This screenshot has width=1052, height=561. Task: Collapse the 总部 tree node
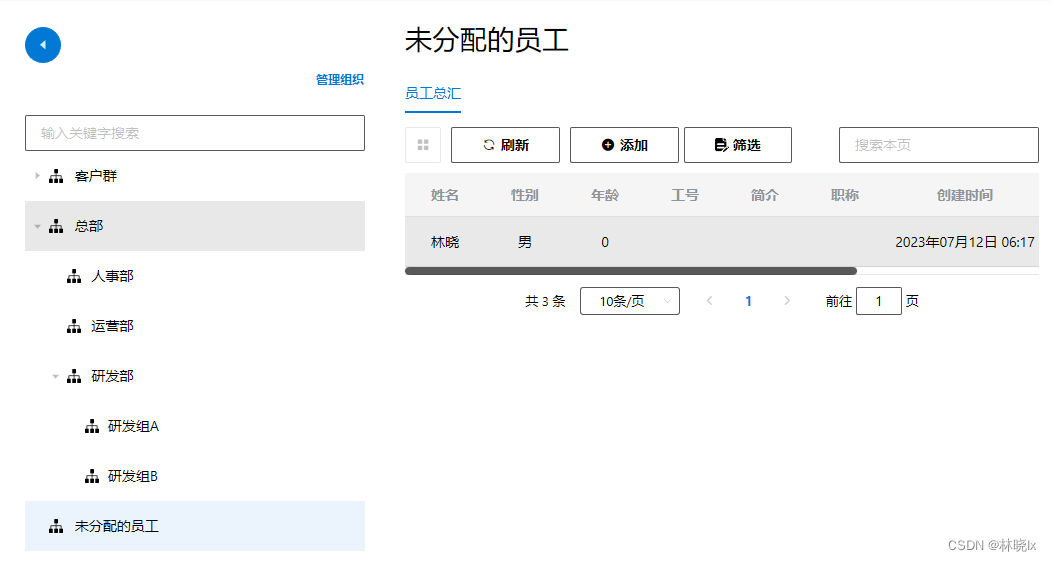[x=38, y=226]
